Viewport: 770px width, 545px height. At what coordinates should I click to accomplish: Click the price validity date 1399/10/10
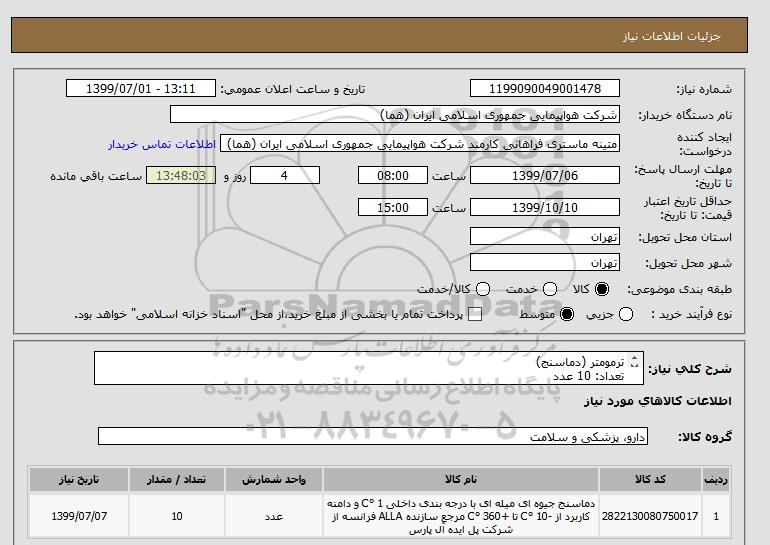pyautogui.click(x=545, y=208)
